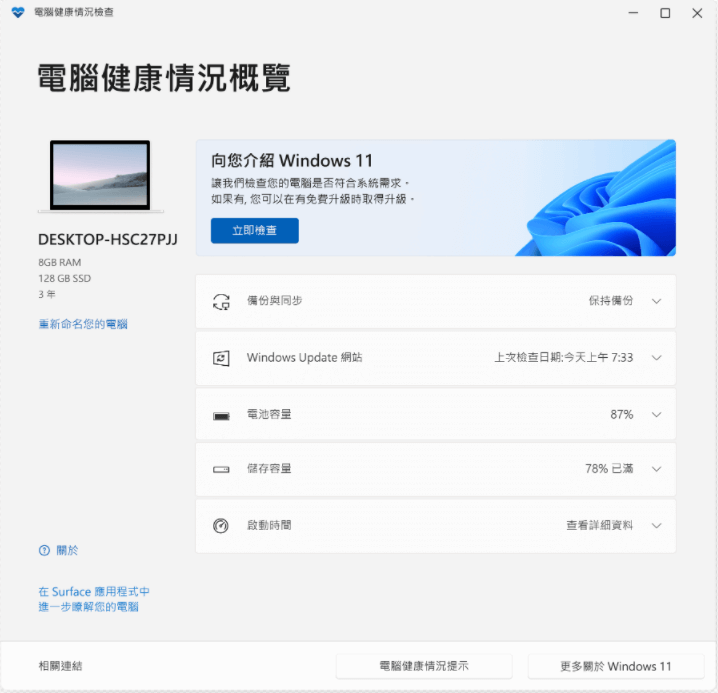Click the Windows Update refresh icon
The width and height of the screenshot is (718, 693).
pos(221,358)
